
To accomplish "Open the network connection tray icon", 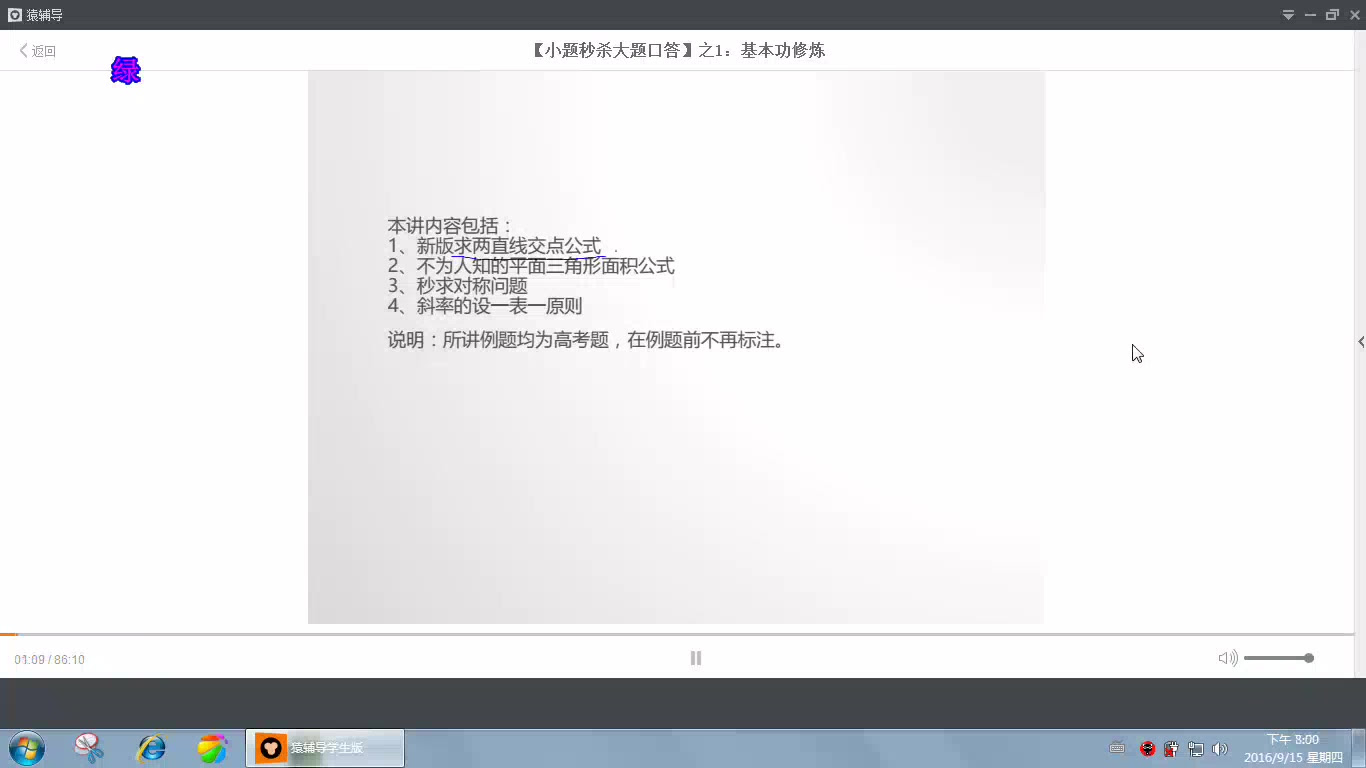I will point(1195,748).
